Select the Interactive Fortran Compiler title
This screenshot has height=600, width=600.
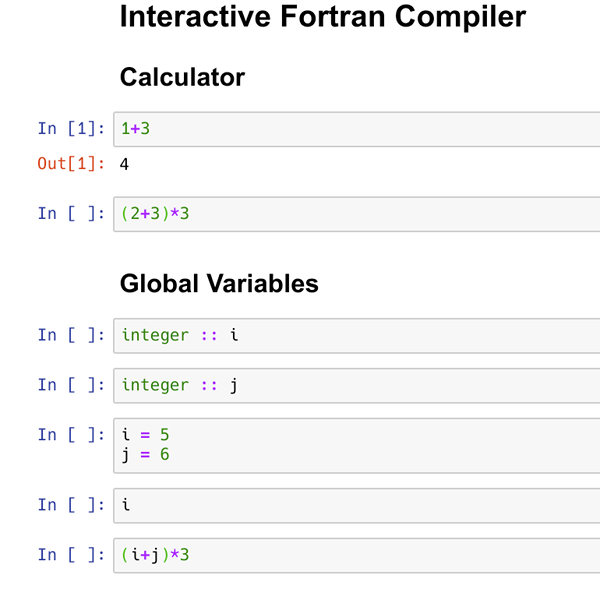[323, 17]
